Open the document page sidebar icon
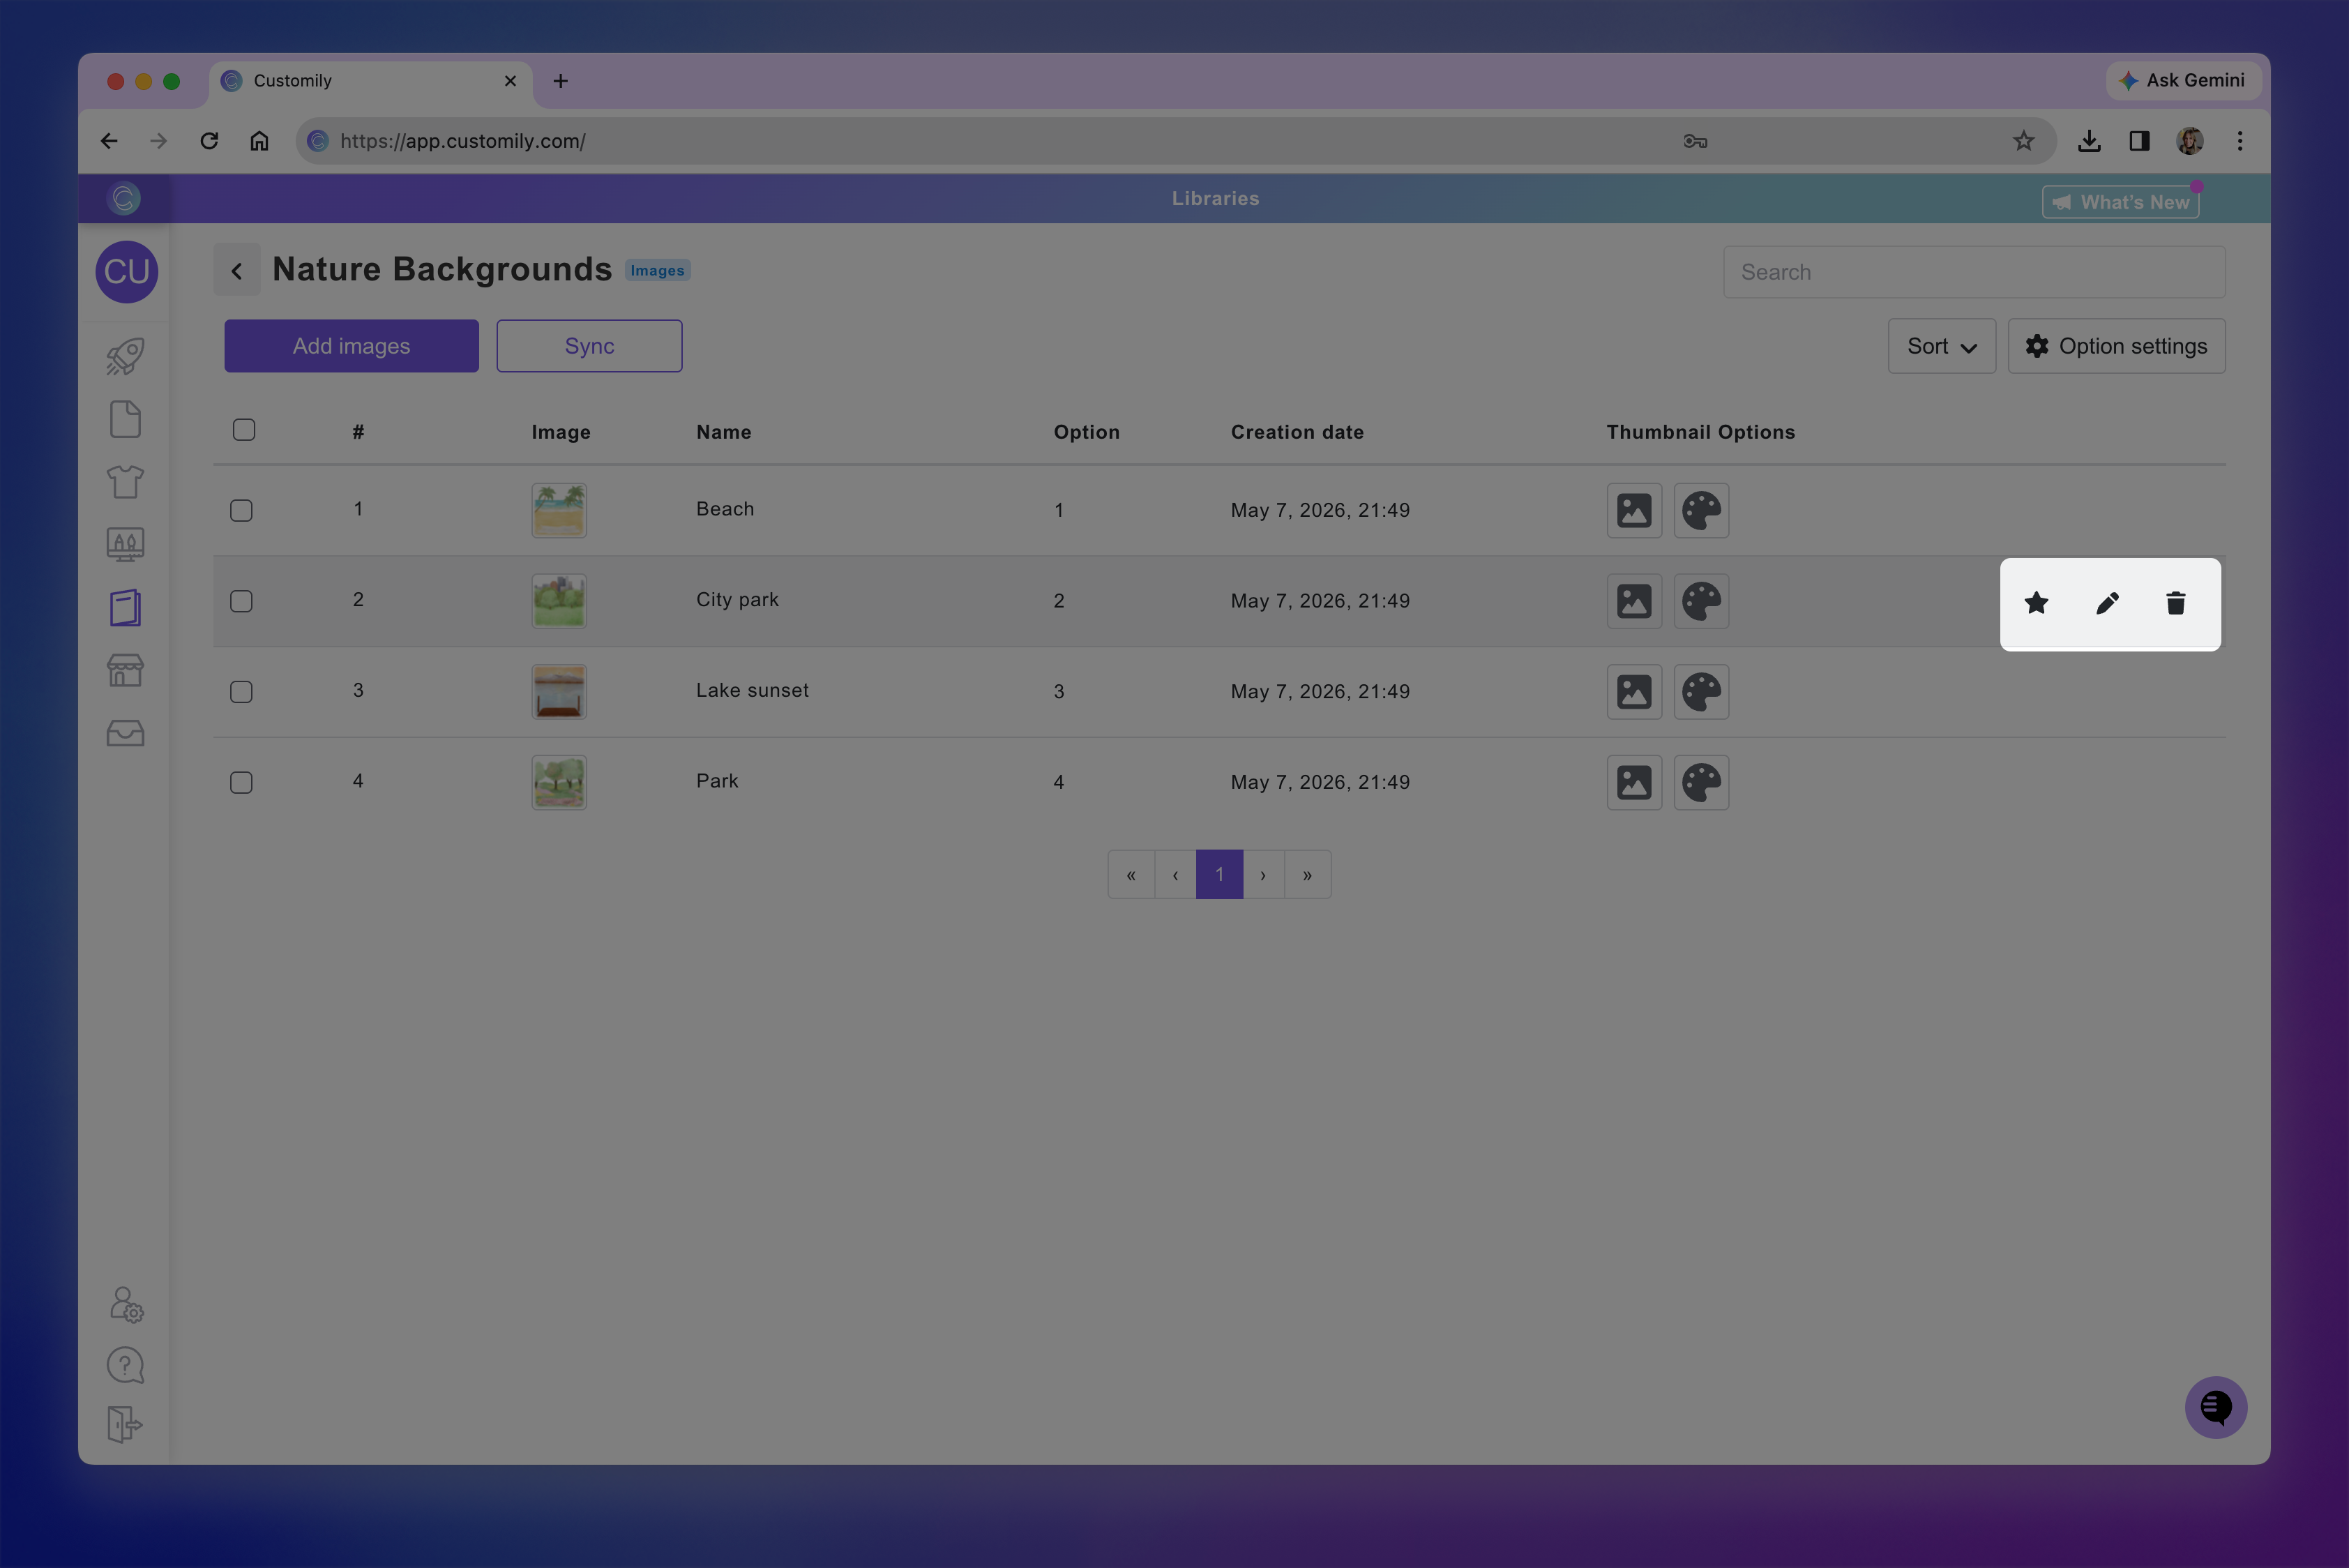 click(x=125, y=419)
